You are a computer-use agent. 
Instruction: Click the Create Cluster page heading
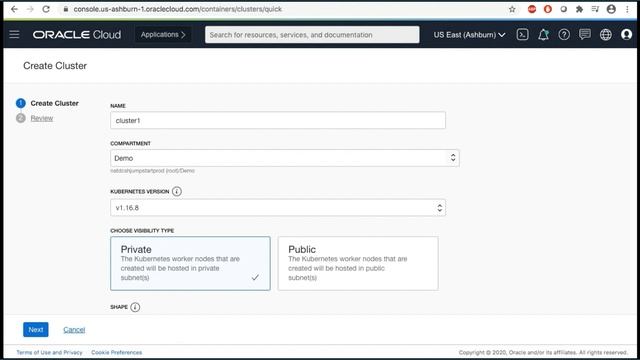click(x=55, y=66)
